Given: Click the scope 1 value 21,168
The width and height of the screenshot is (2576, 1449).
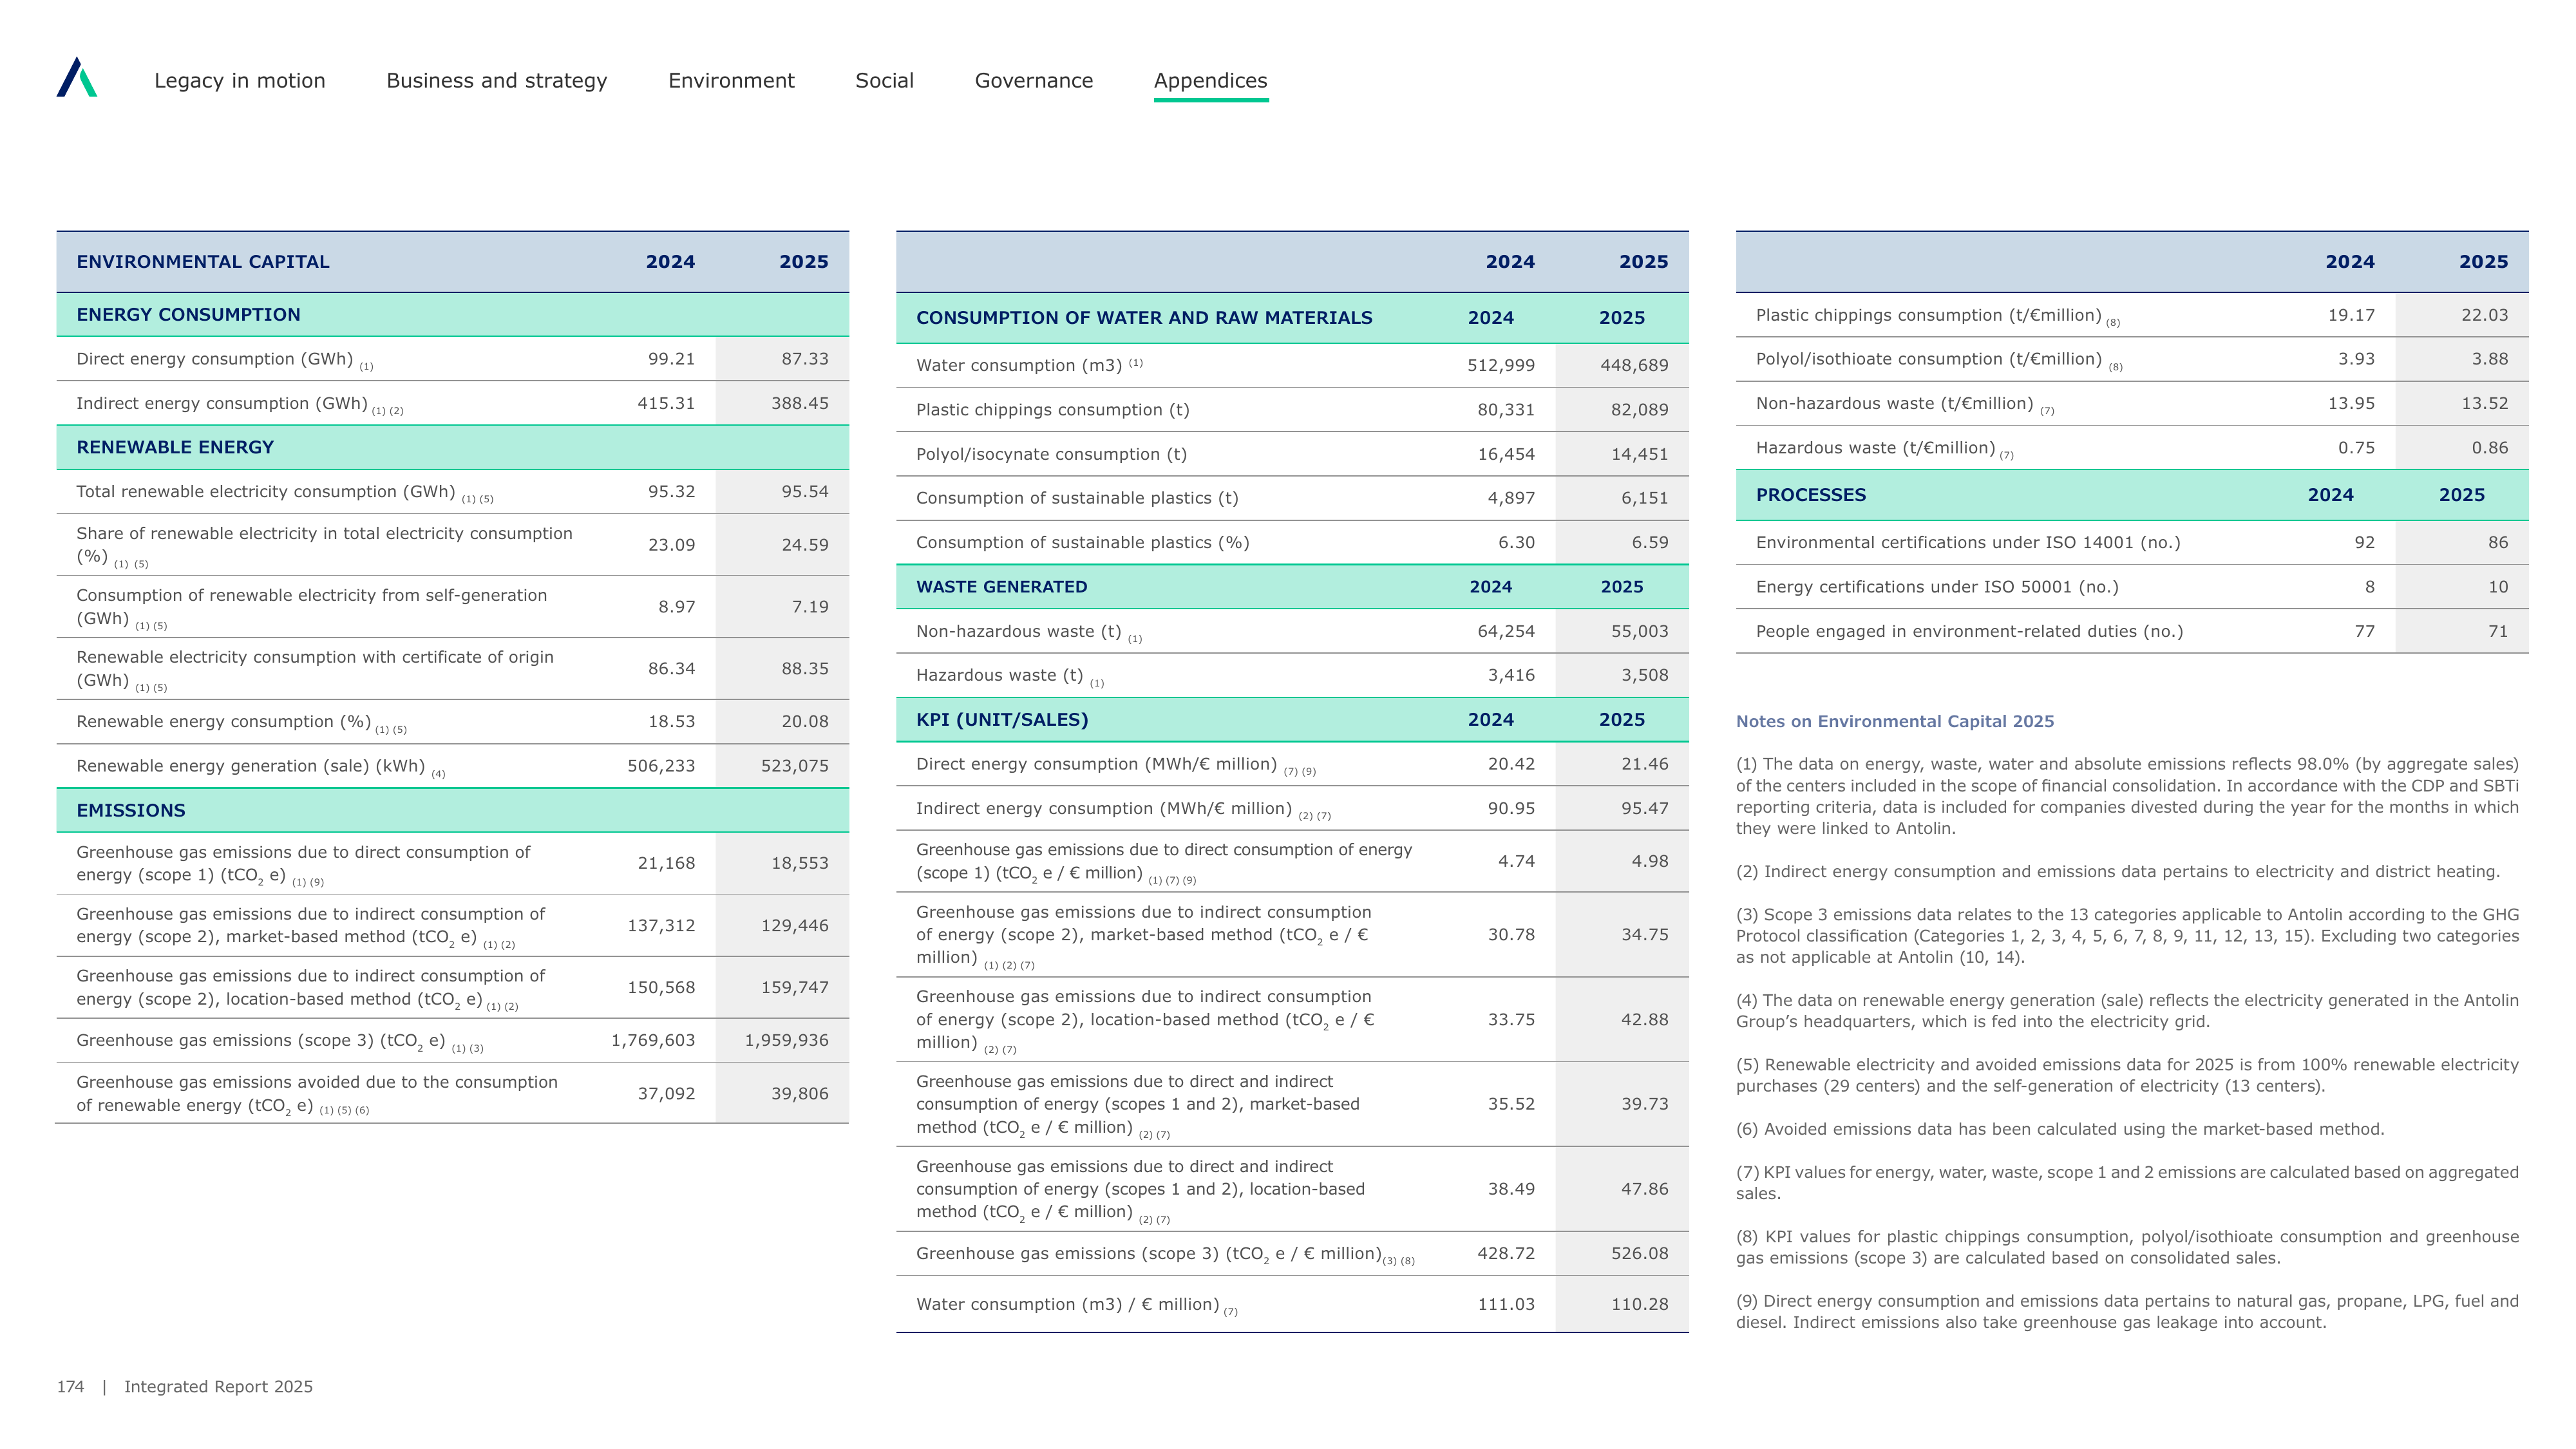Looking at the screenshot, I should click(666, 863).
